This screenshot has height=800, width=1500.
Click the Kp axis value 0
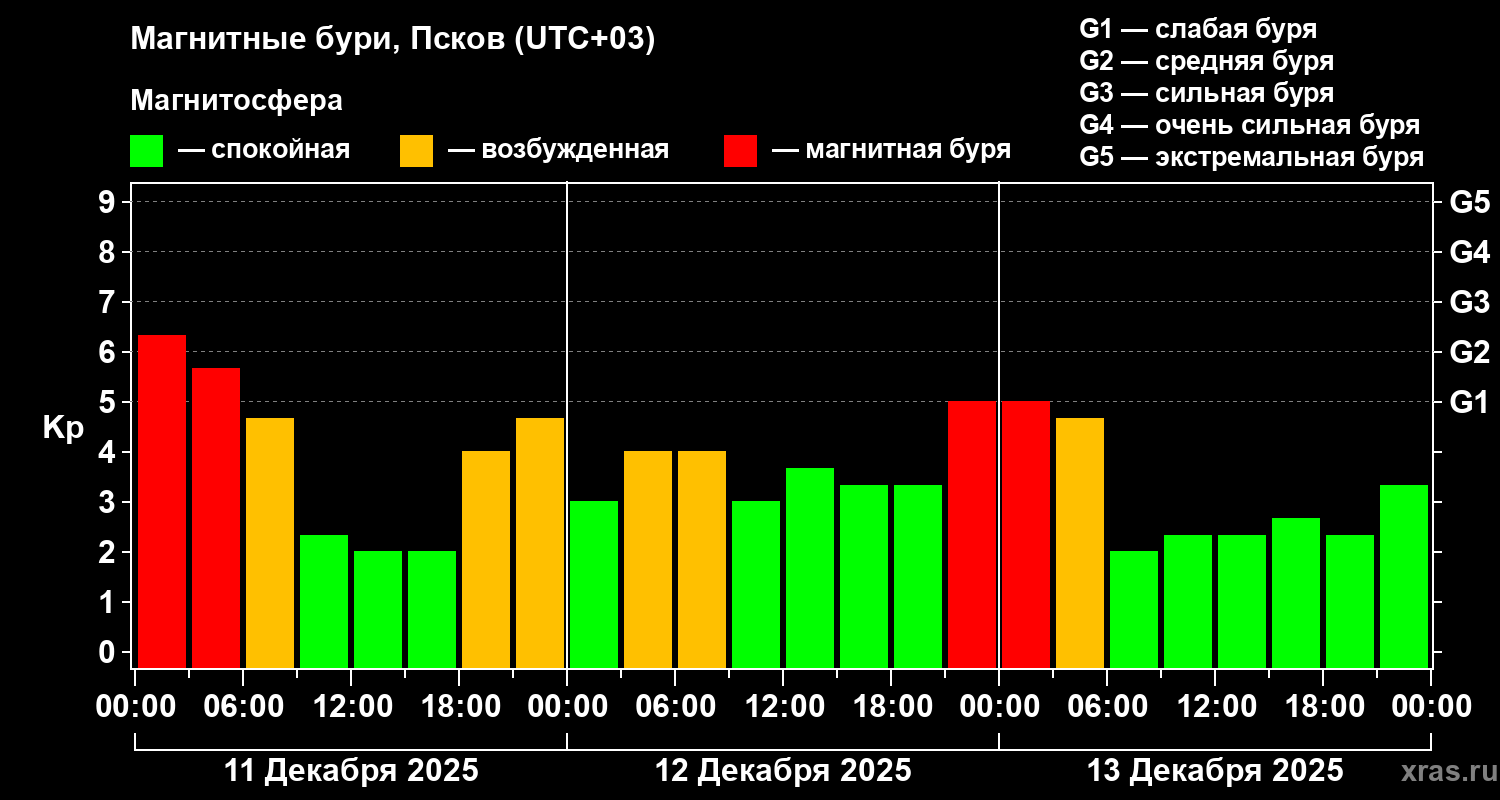[109, 652]
